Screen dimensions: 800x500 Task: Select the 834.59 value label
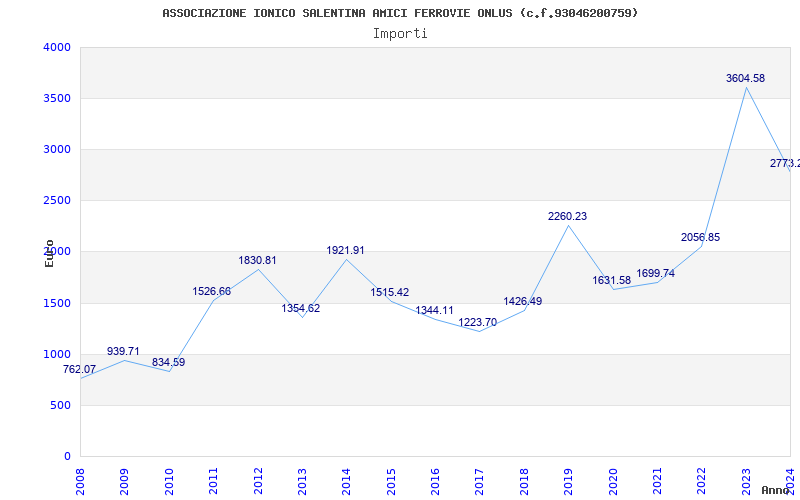(x=168, y=363)
